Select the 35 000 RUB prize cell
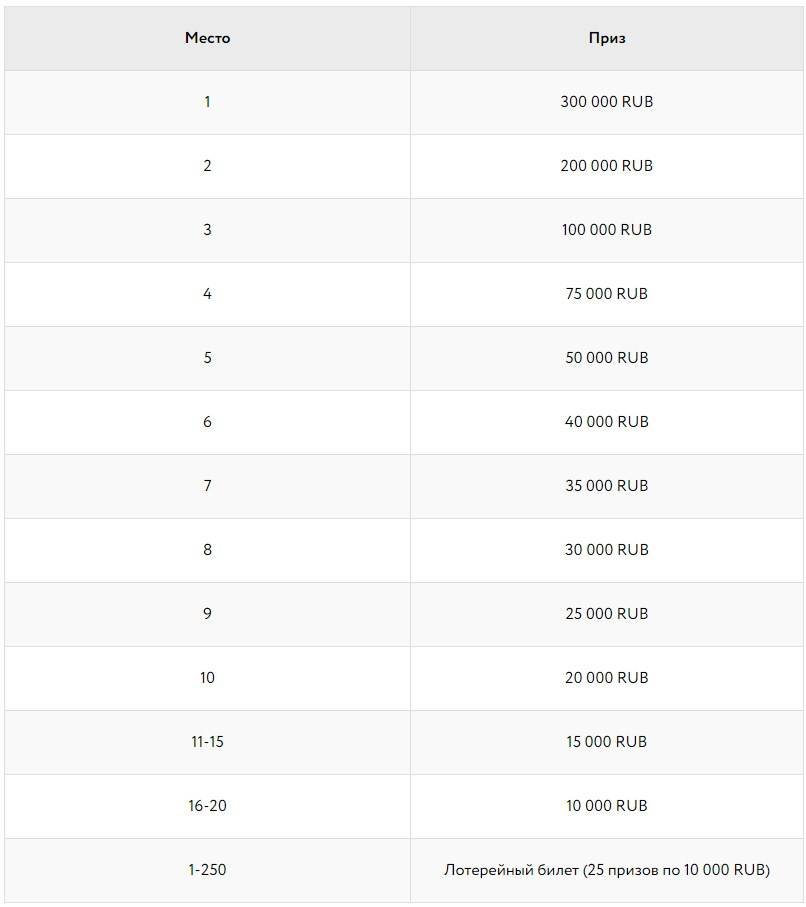The image size is (806, 907). [x=607, y=486]
